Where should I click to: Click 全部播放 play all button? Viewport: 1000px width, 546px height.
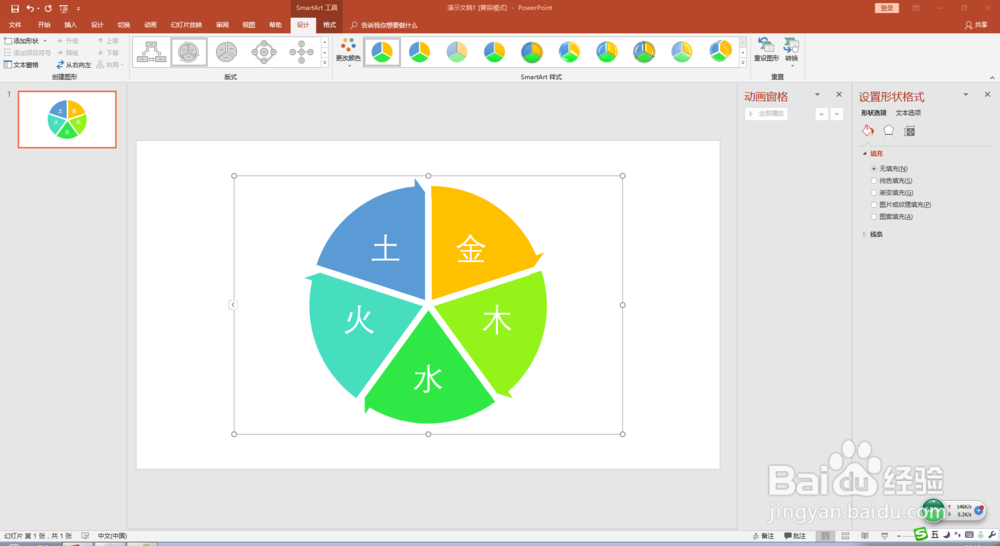click(767, 114)
